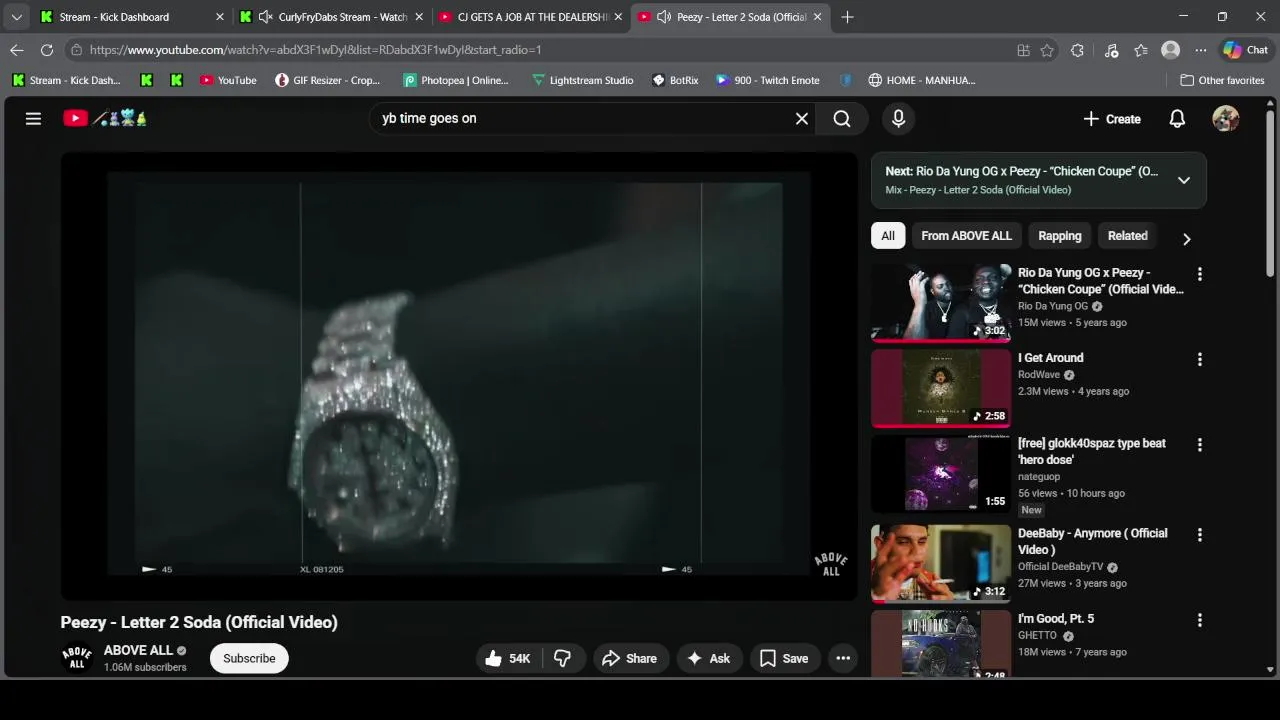Viewport: 1280px width, 720px height.
Task: Open the ABOVE ALL channel avatar
Action: click(x=77, y=658)
